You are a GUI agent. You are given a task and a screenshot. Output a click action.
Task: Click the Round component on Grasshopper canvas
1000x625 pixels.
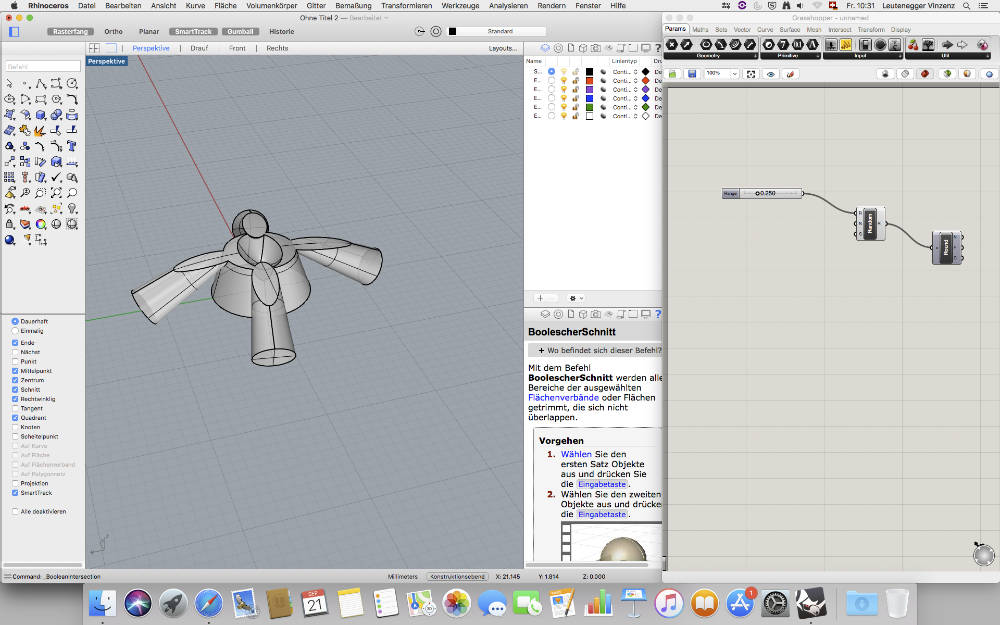[948, 247]
